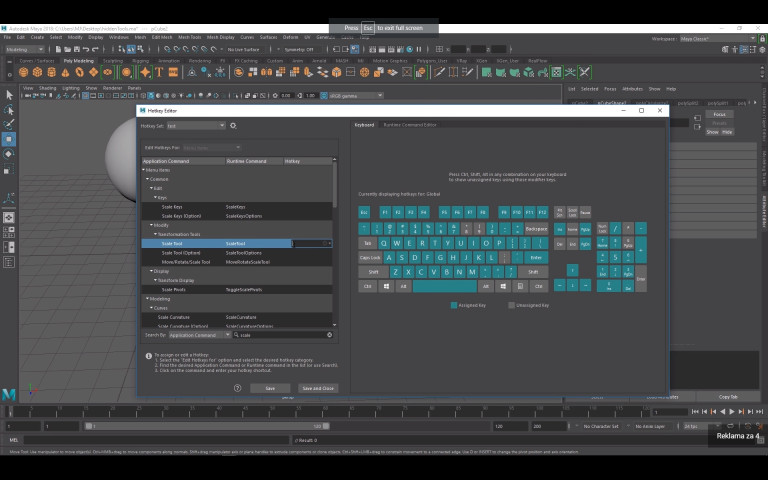The image size is (768, 480).
Task: Toggle the F1 key on the virtual keyboard
Action: pos(385,213)
